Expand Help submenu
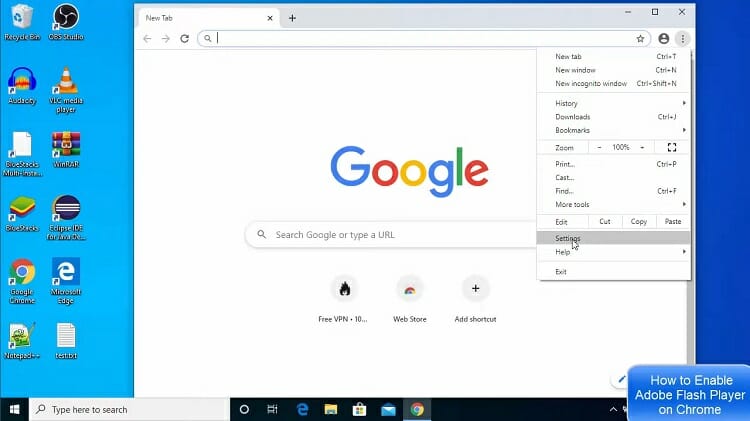 pyautogui.click(x=614, y=252)
